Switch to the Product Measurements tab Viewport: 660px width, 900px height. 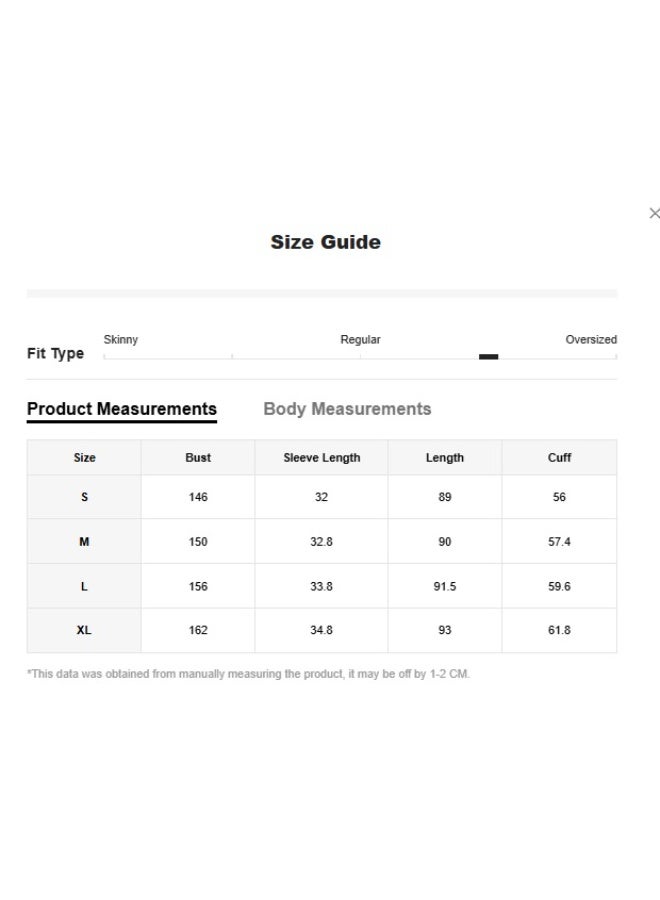pyautogui.click(x=122, y=409)
